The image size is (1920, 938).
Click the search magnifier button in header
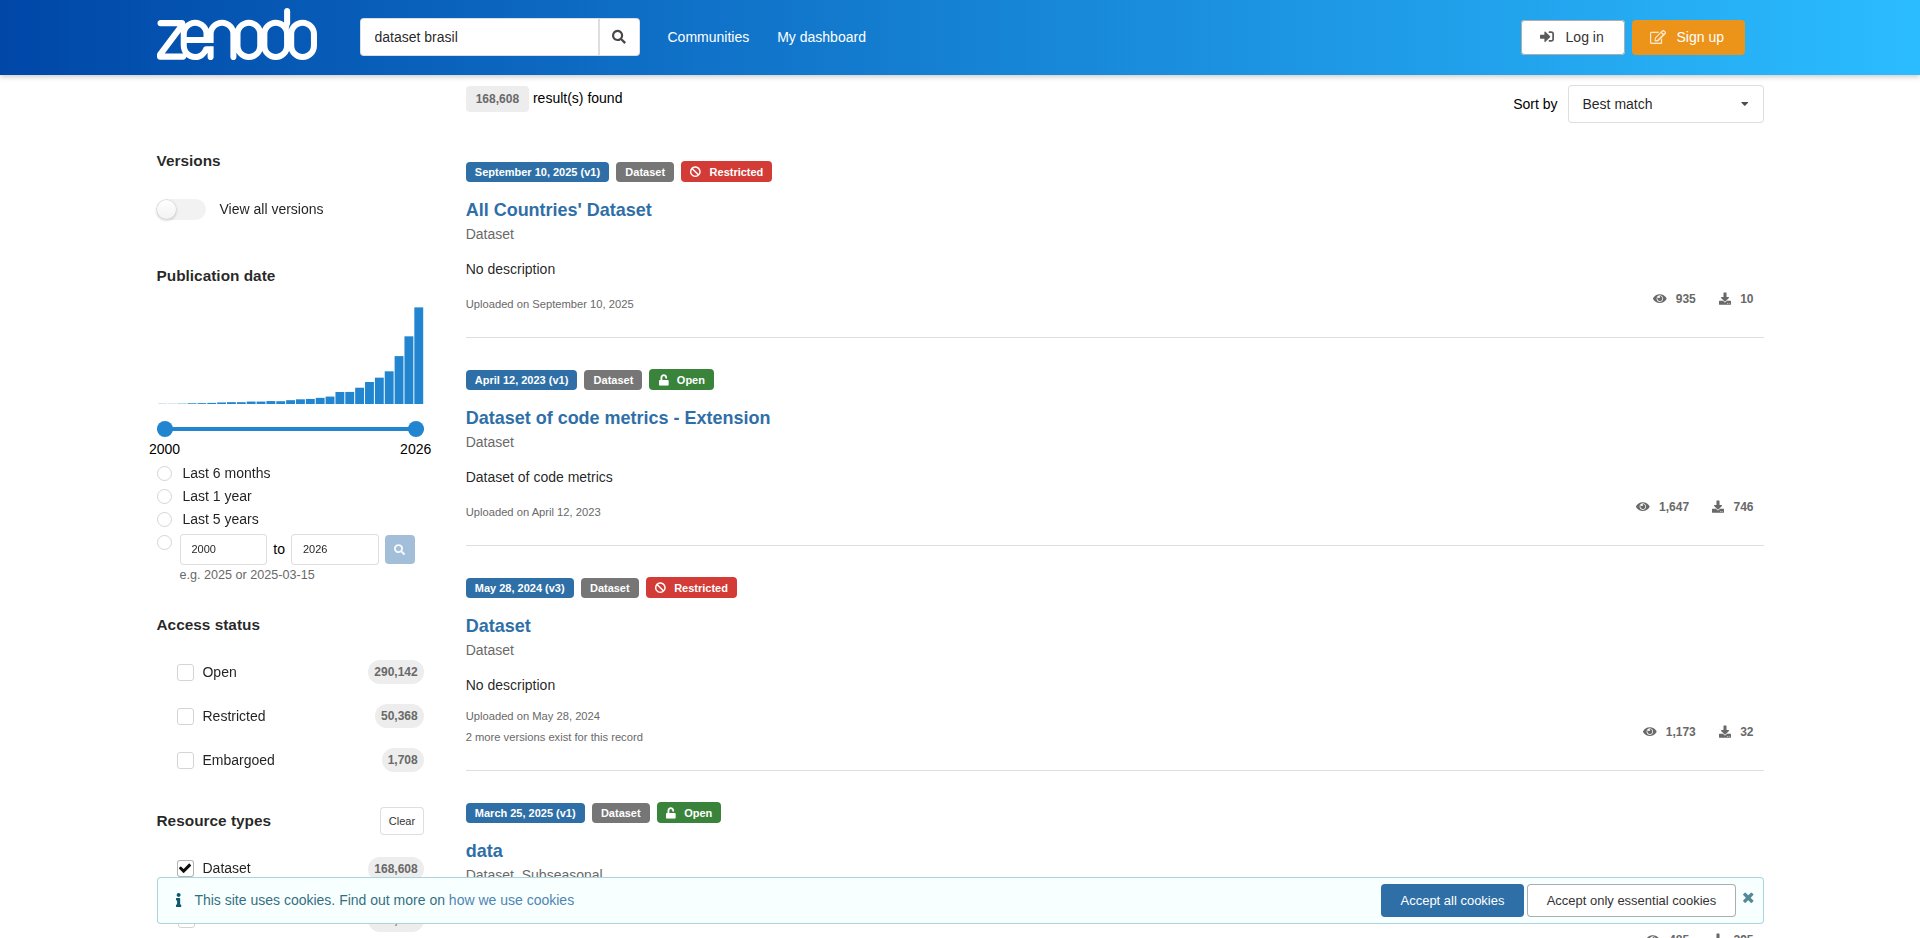coord(619,37)
